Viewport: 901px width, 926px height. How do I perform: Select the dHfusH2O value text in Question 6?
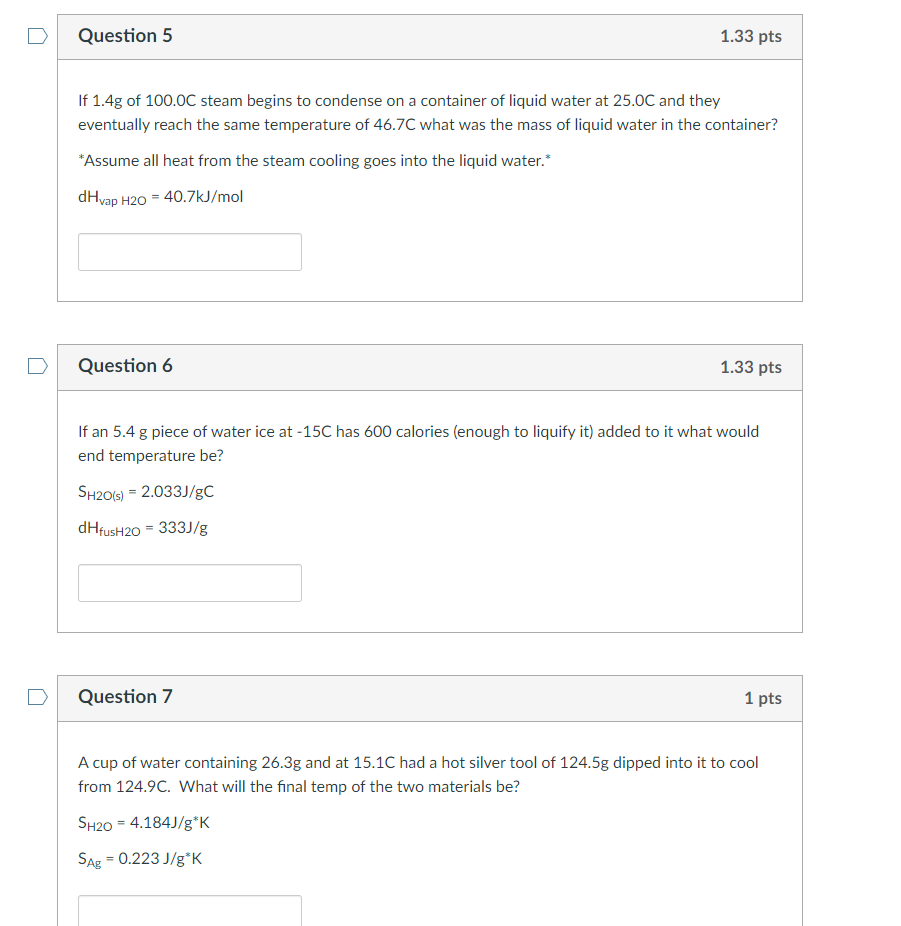[x=143, y=528]
